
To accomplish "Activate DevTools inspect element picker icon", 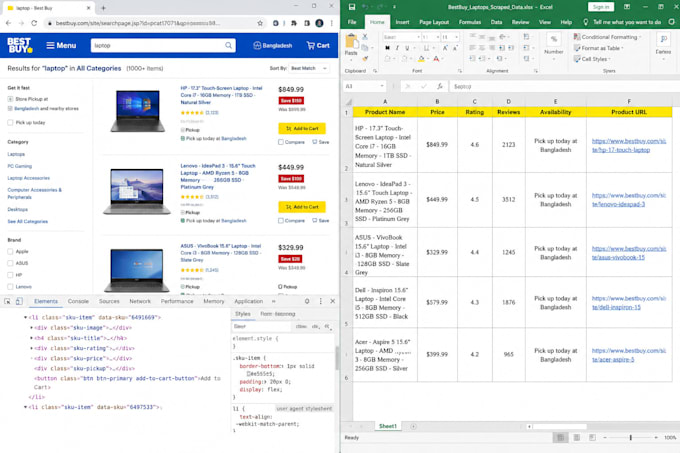I will (7, 301).
